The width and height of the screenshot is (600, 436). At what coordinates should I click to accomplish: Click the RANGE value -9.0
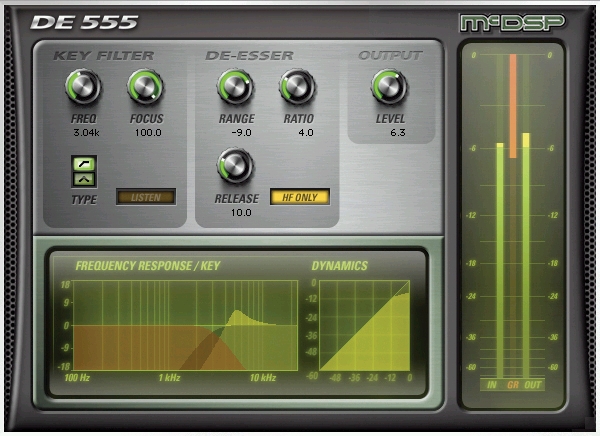tap(241, 133)
